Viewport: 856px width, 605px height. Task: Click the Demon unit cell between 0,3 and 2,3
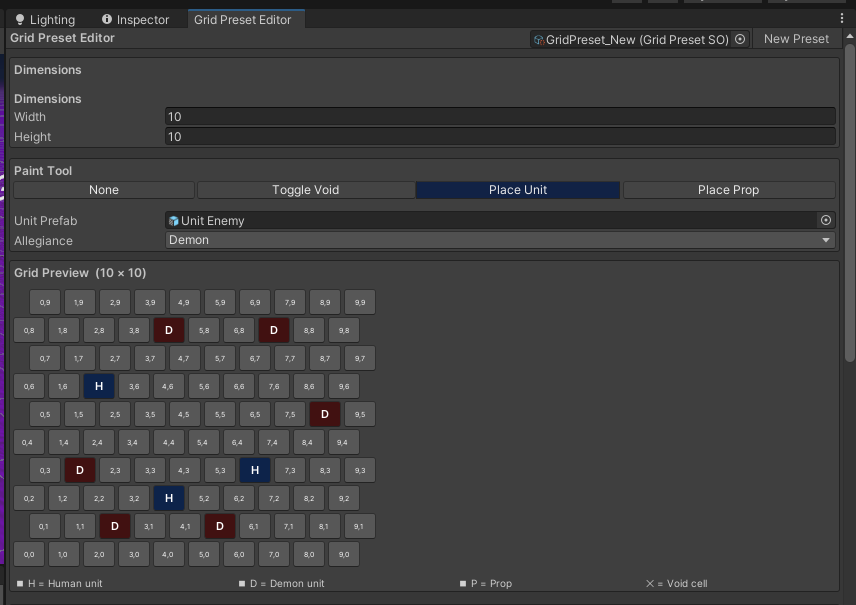click(80, 470)
